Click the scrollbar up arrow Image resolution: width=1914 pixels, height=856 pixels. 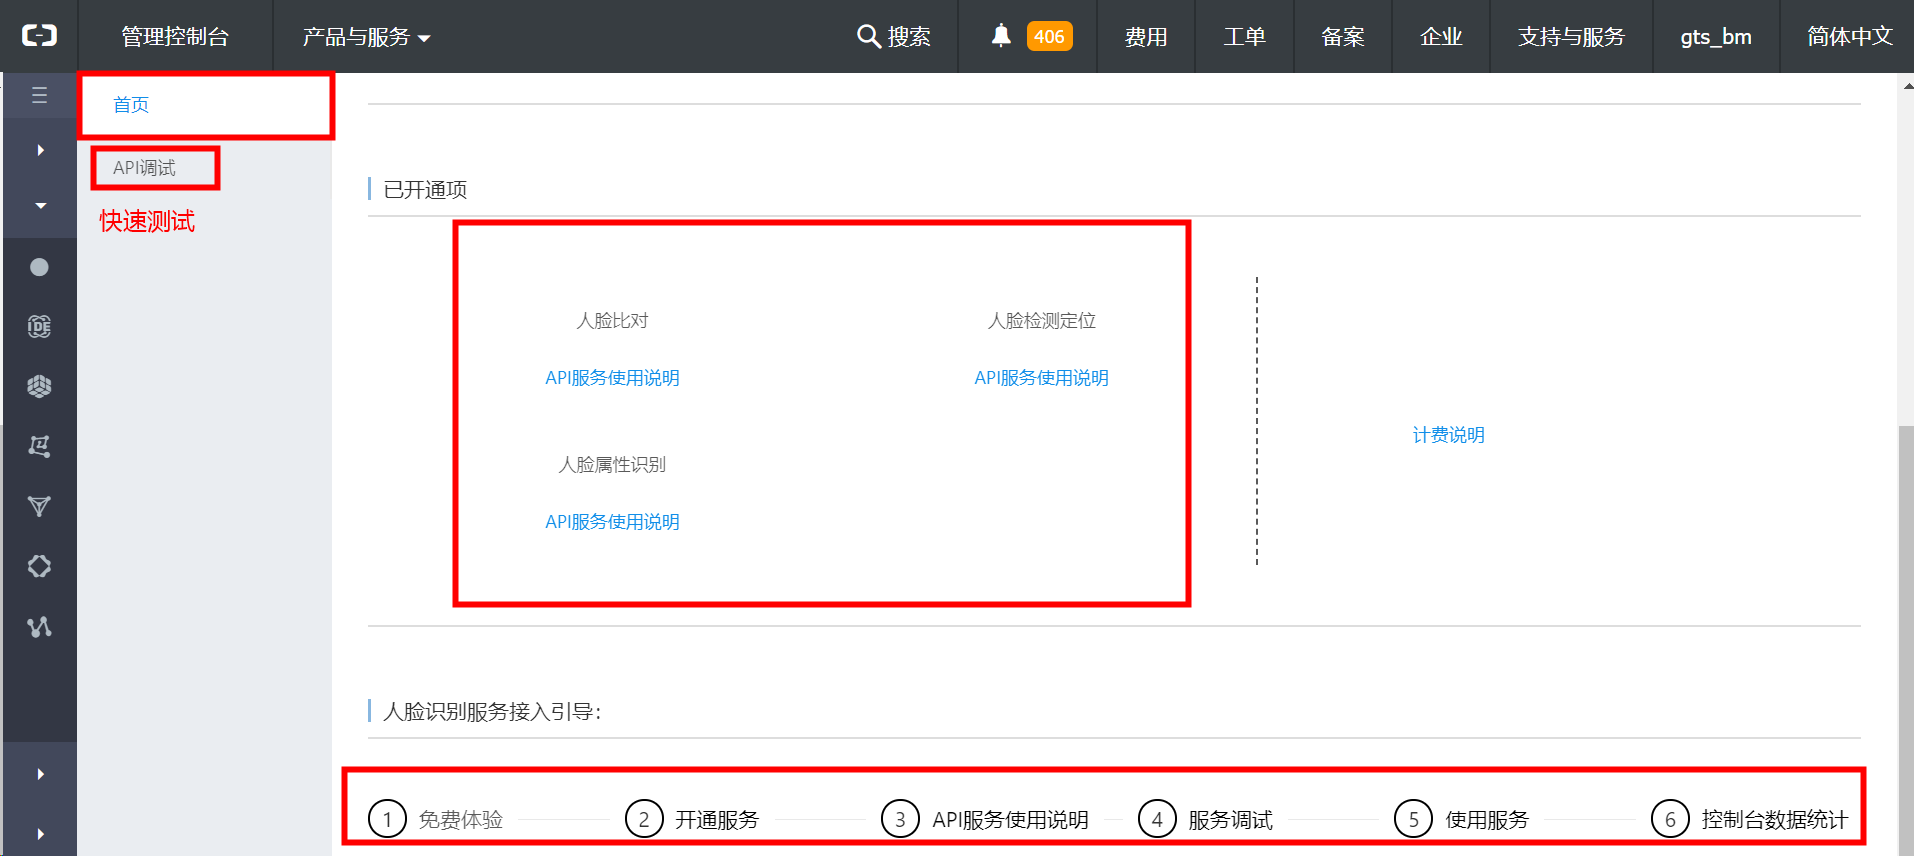click(1907, 86)
